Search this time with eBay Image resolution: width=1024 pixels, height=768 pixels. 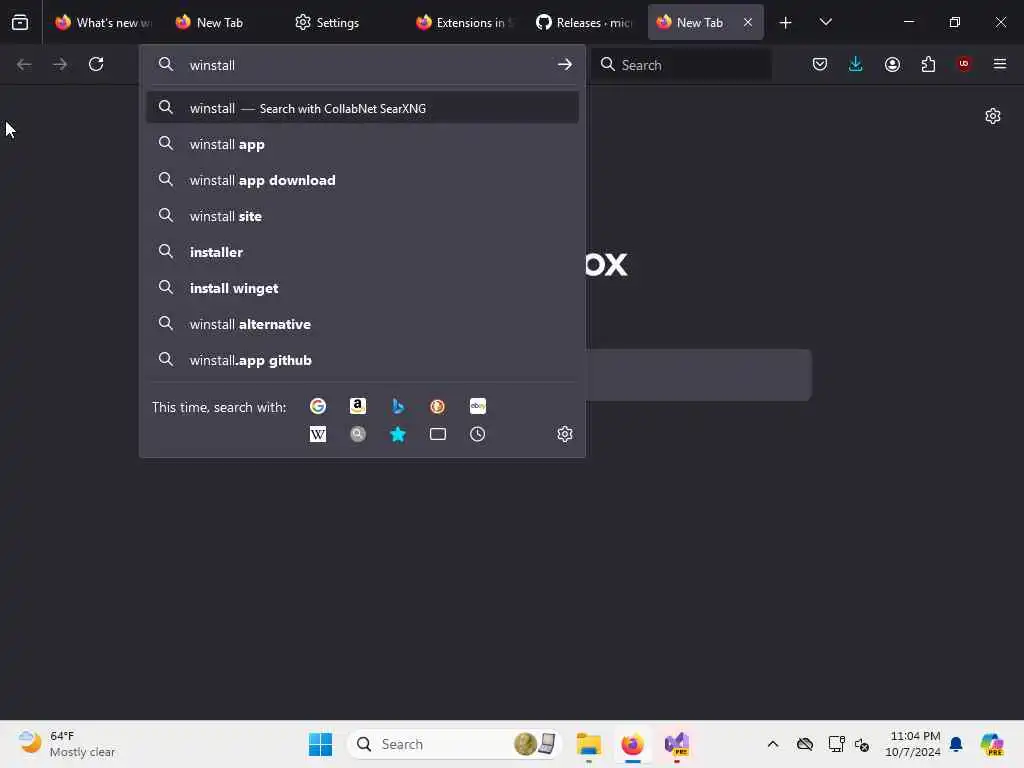point(477,406)
